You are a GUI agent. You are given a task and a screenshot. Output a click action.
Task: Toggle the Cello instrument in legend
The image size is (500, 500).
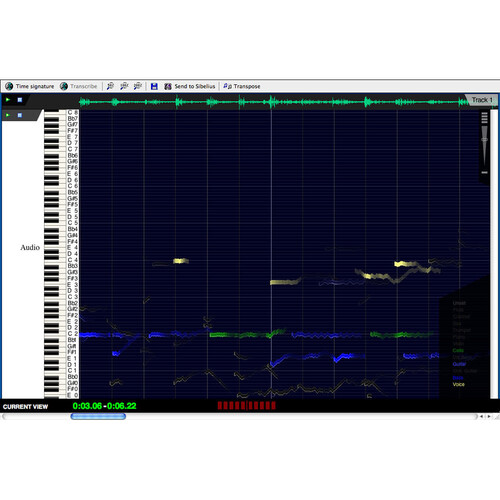[x=458, y=350]
